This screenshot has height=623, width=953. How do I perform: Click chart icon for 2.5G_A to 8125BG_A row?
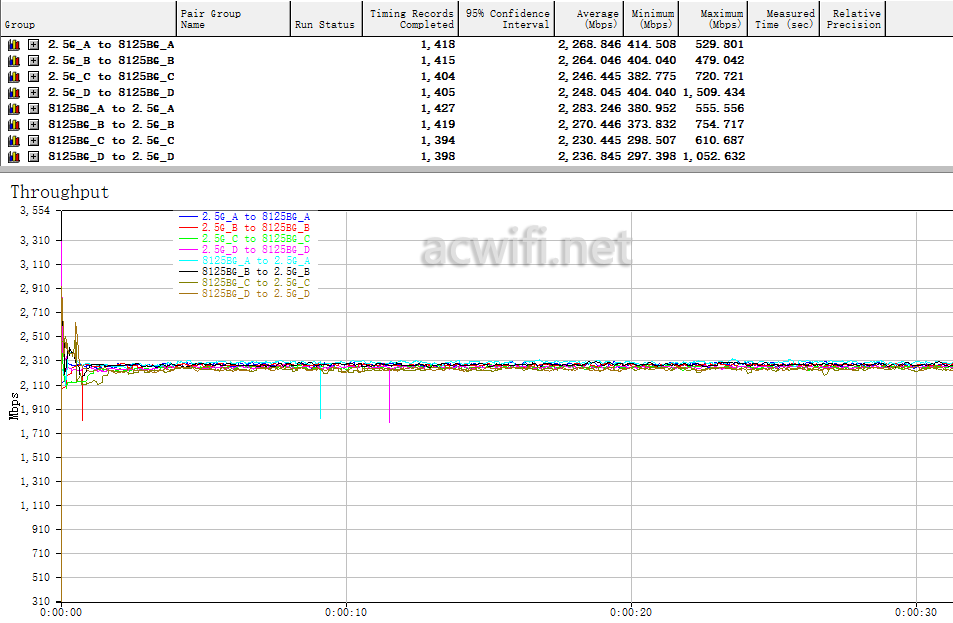pyautogui.click(x=14, y=44)
